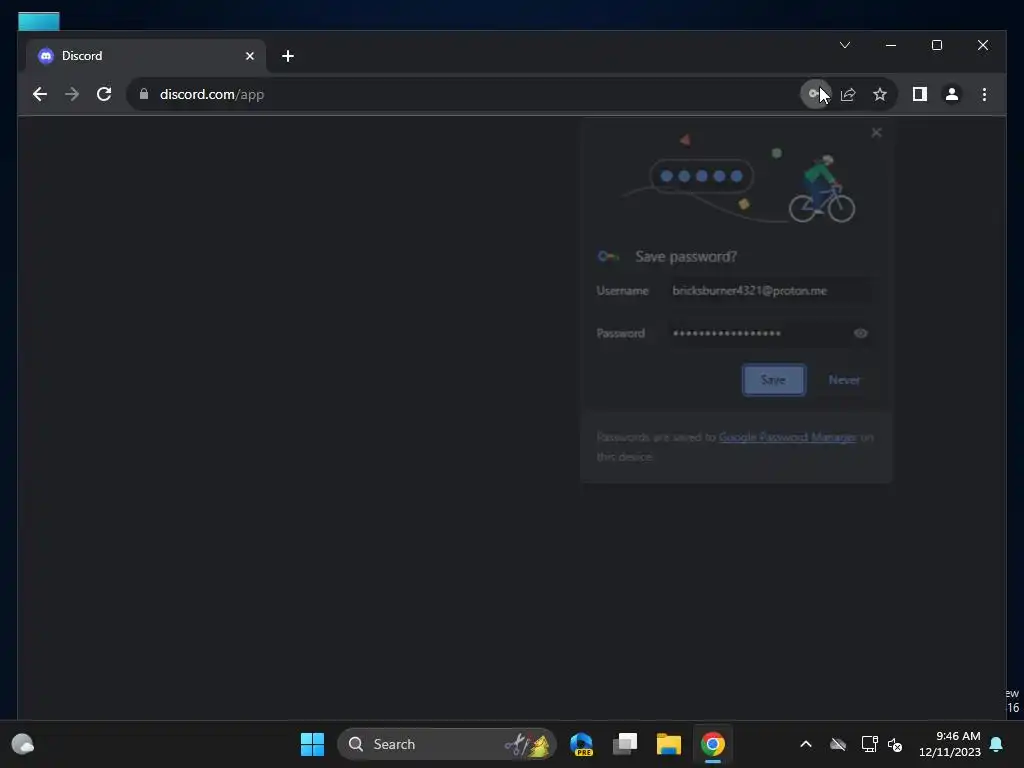Close the Discord tab
The width and height of the screenshot is (1024, 768).
click(249, 56)
